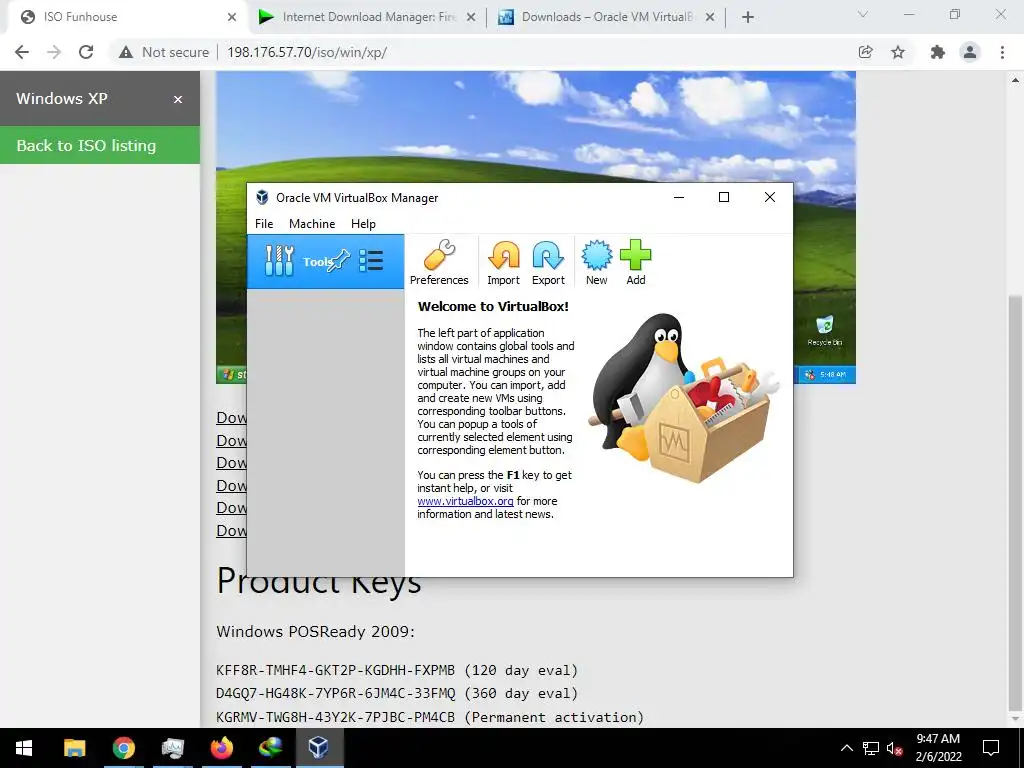Open the Chrome extensions puzzle icon

point(938,52)
